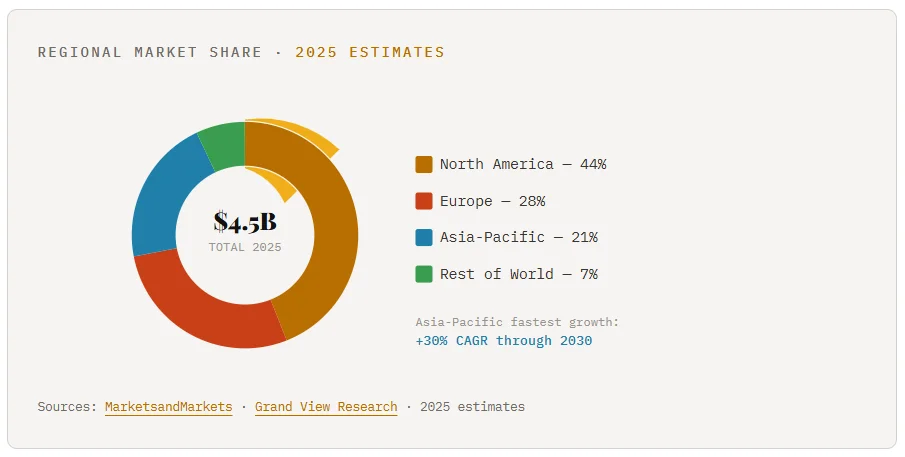Click the MarketsandMarkets source link
The width and height of the screenshot is (905, 457).
[x=168, y=407]
